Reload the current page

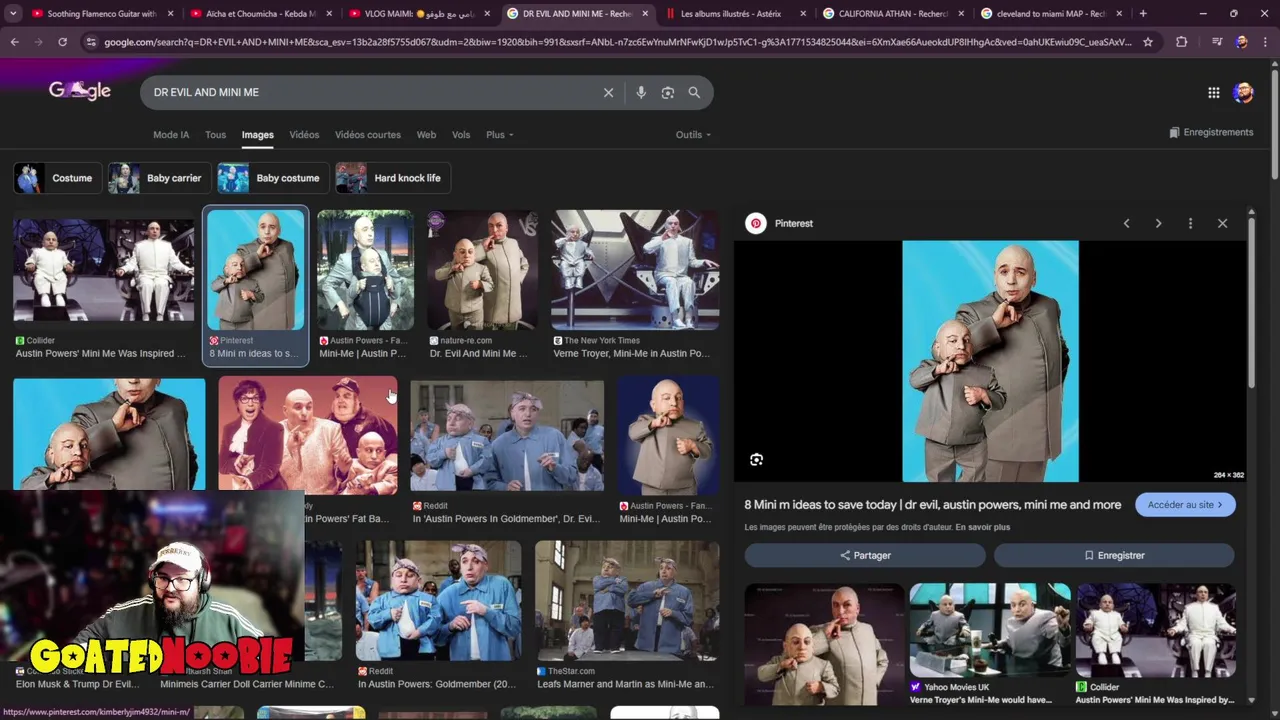(x=62, y=42)
